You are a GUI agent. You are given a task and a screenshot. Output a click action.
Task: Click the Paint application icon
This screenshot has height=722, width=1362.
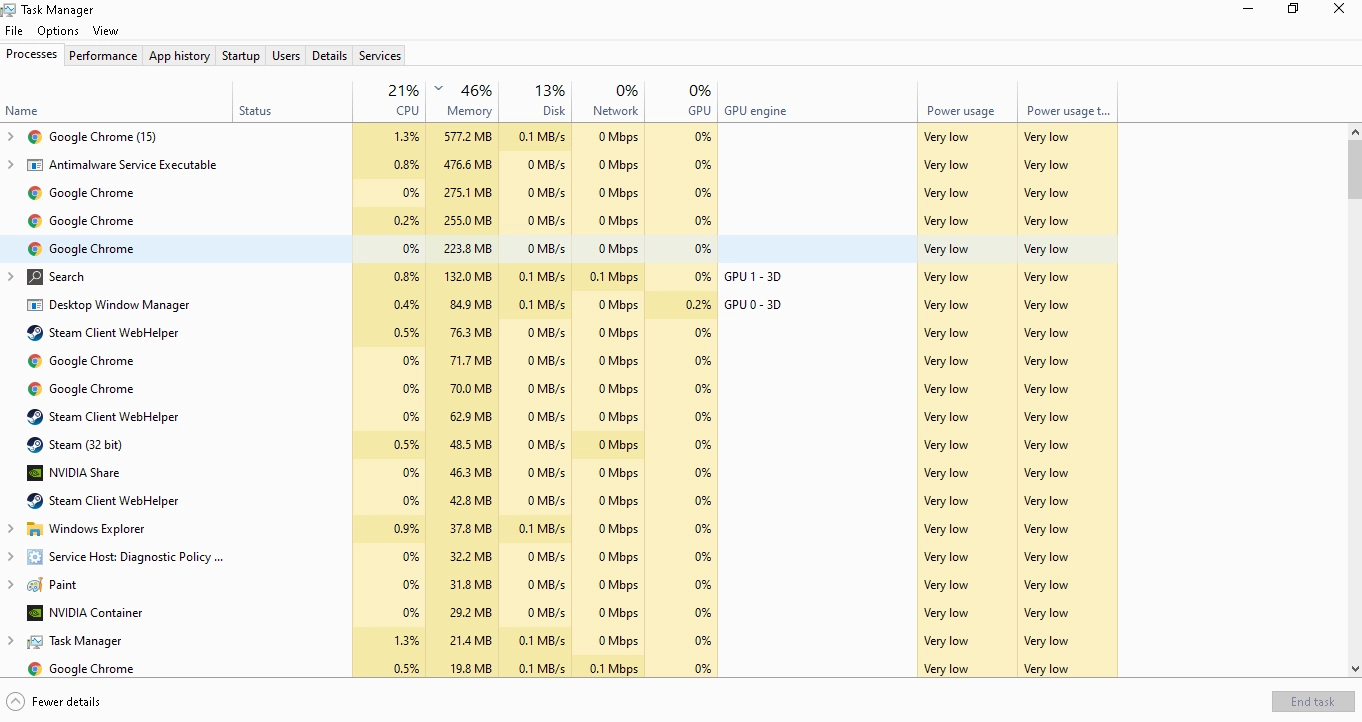point(35,585)
